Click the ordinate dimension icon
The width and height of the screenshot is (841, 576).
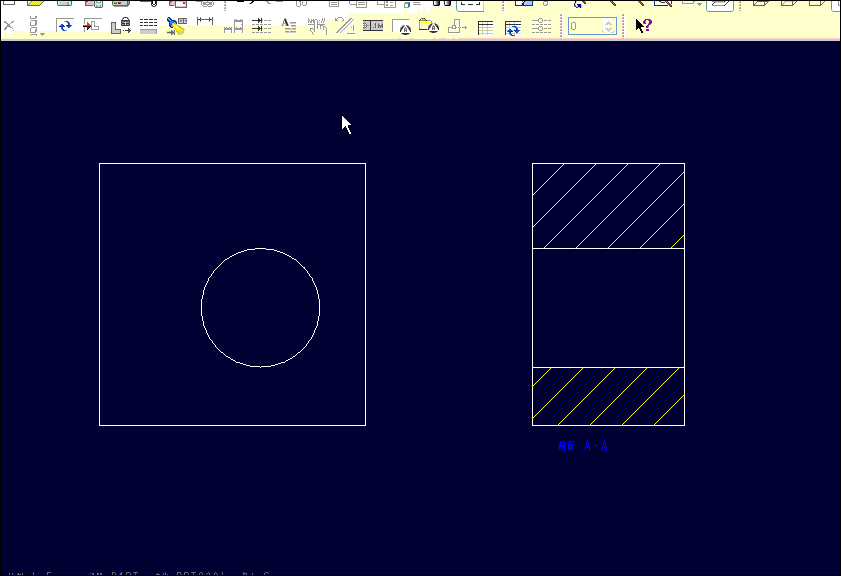pyautogui.click(x=233, y=26)
